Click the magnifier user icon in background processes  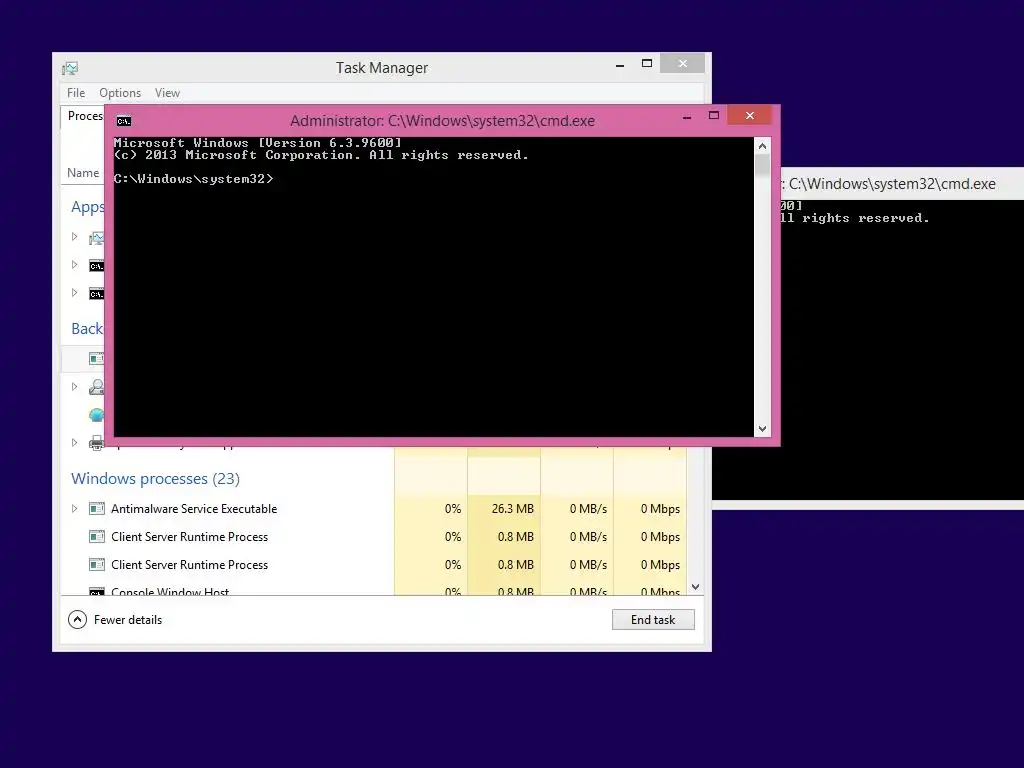97,387
